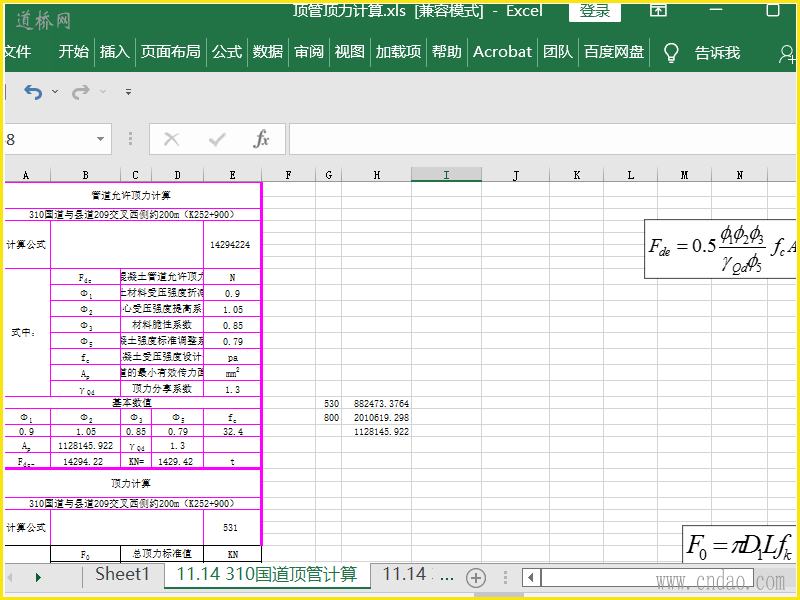Click the share person icon
Screen dimensions: 800x600
pyautogui.click(x=786, y=53)
